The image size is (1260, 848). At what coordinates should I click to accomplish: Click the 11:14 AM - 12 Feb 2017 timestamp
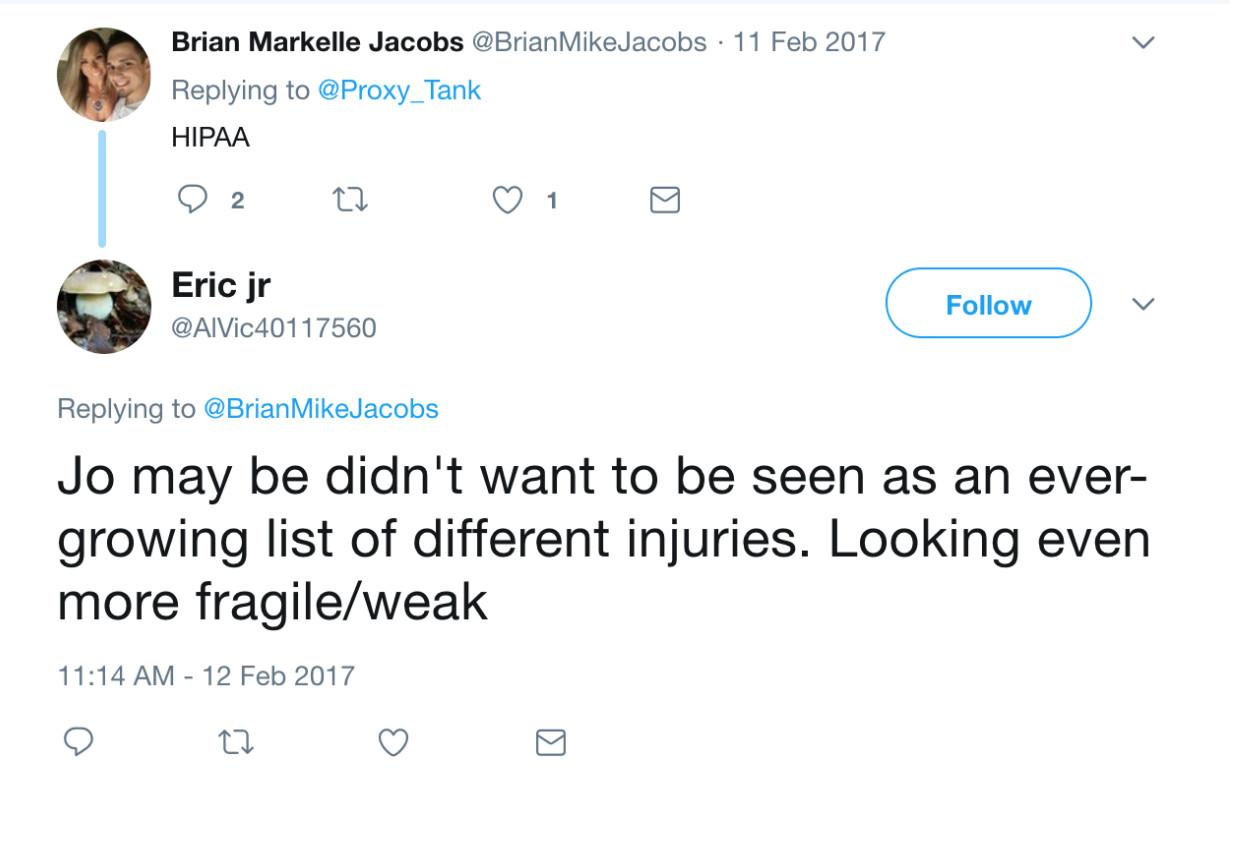(206, 675)
